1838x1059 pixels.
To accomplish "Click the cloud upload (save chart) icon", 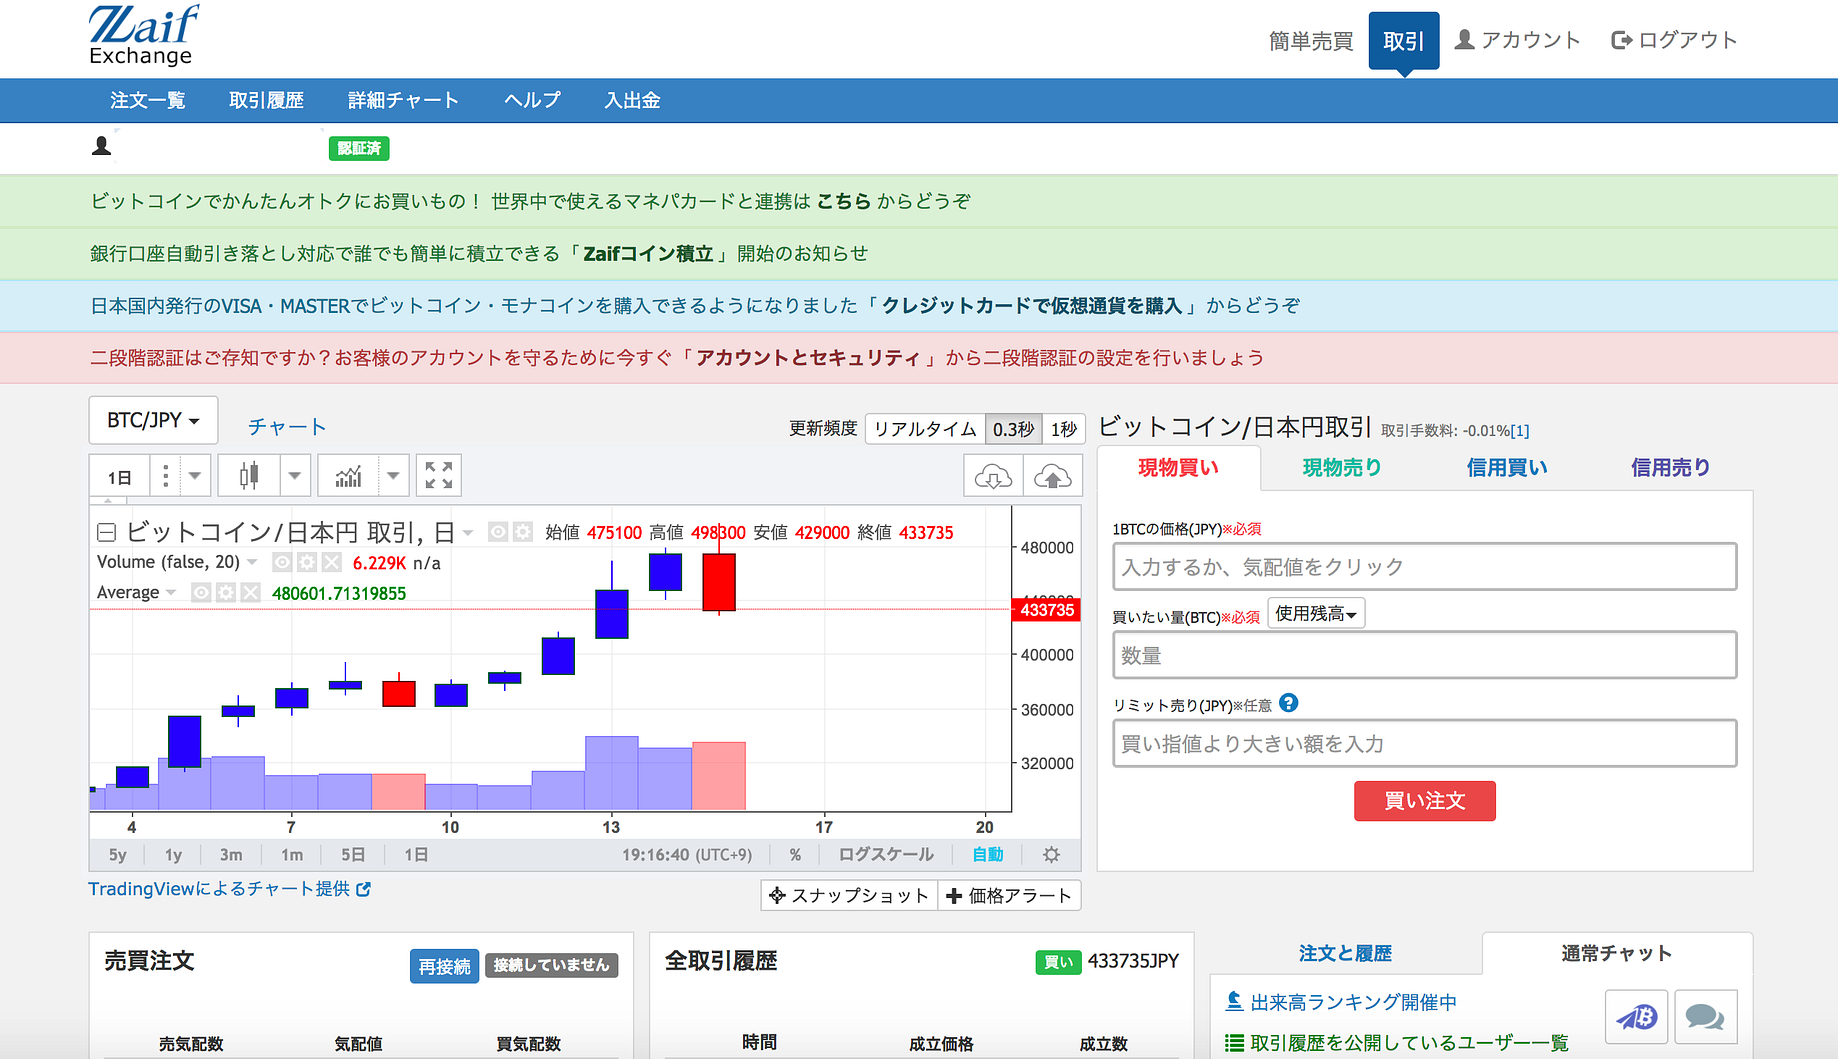I will [1053, 476].
